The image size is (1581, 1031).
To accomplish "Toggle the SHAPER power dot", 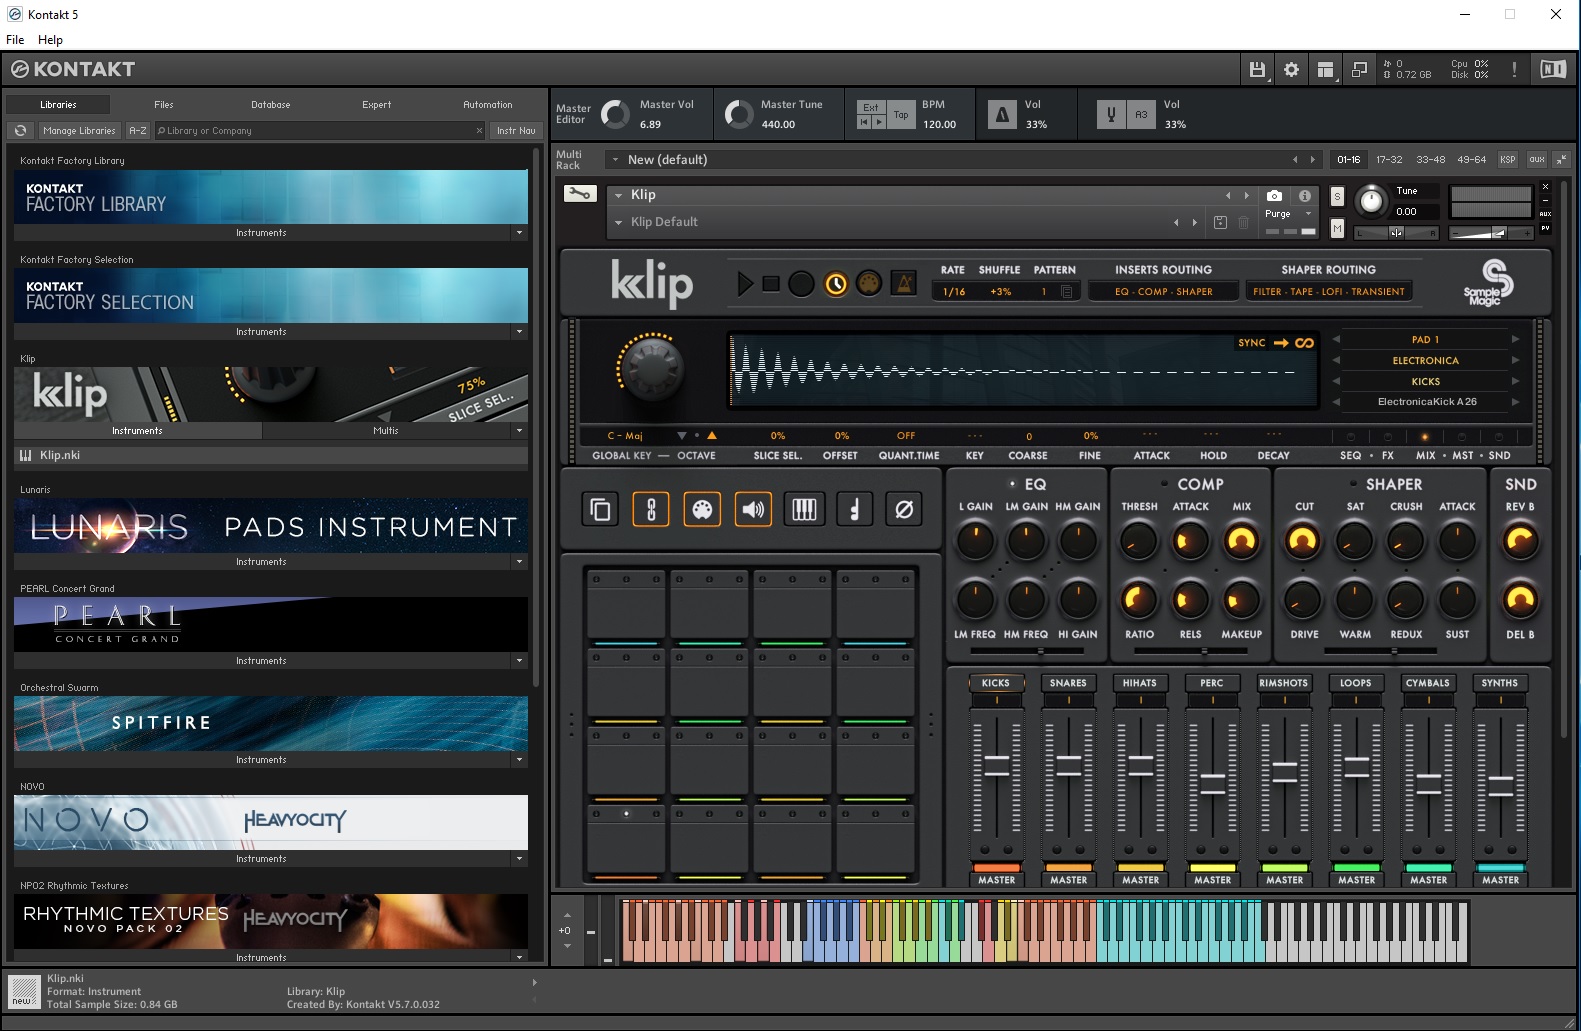I will coord(1353,484).
